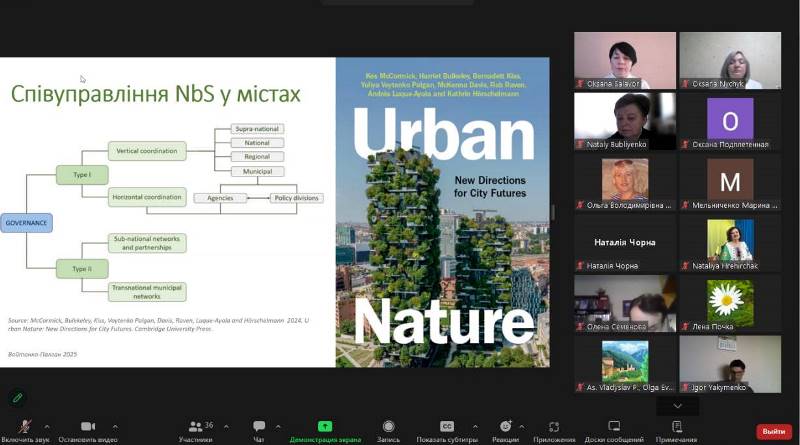Expand audio options arrow next to microphone
The height and width of the screenshot is (445, 800).
coord(46,426)
